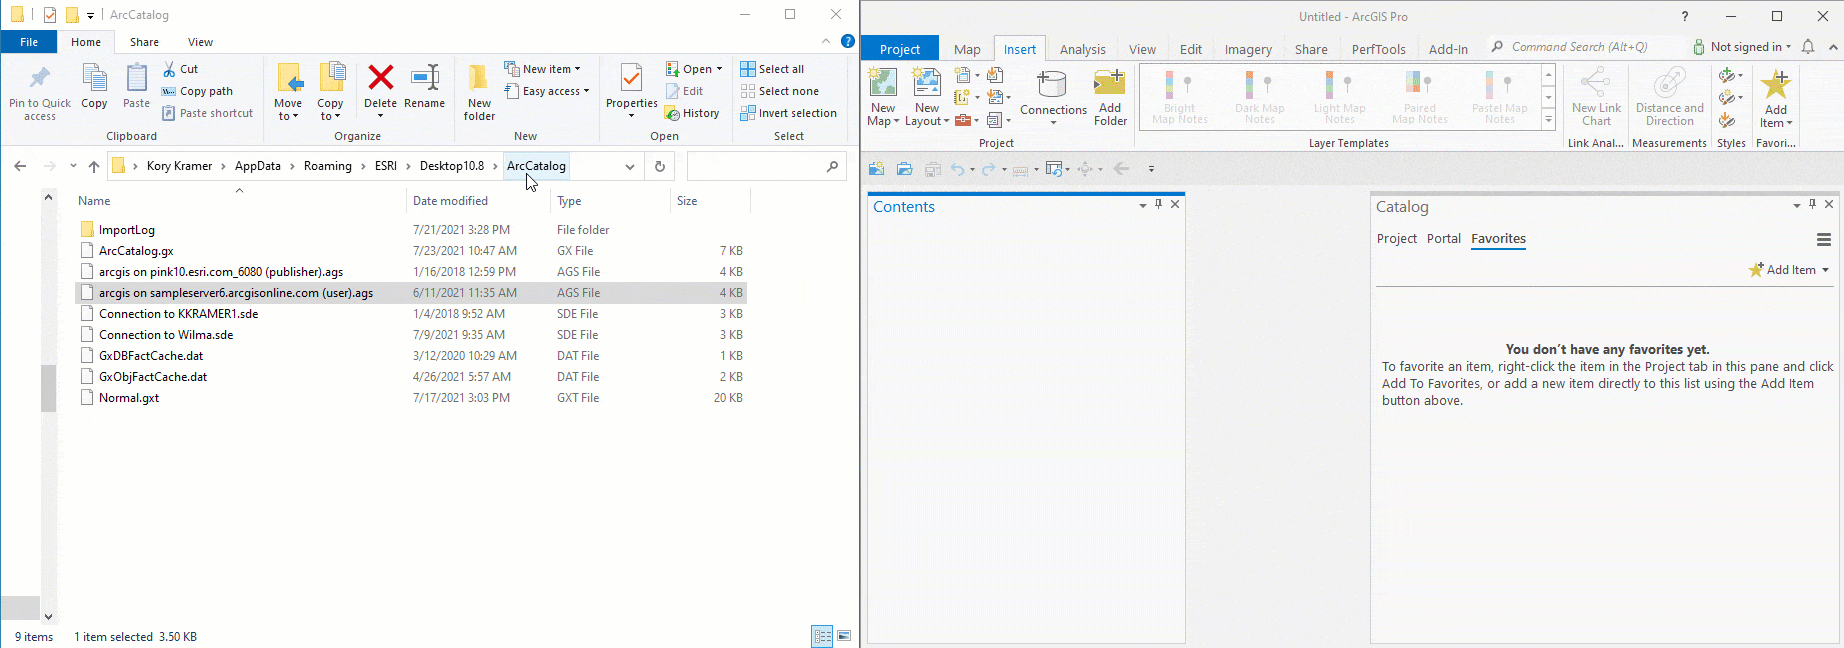1844x648 pixels.
Task: Click the Paste clipboard icon
Action: pyautogui.click(x=137, y=78)
